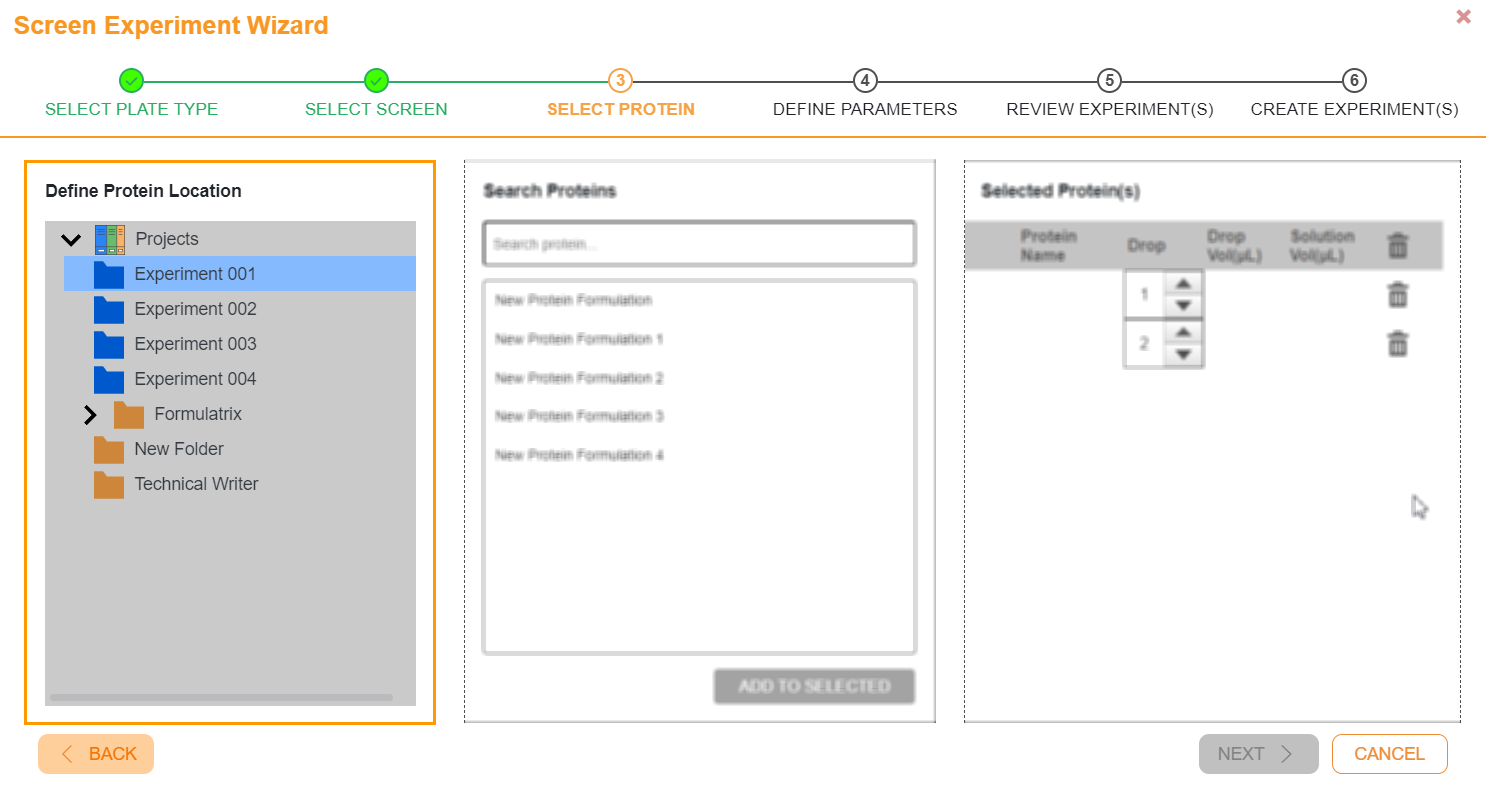Decrease the drop number in the second row
The height and width of the screenshot is (788, 1486).
click(x=1183, y=355)
